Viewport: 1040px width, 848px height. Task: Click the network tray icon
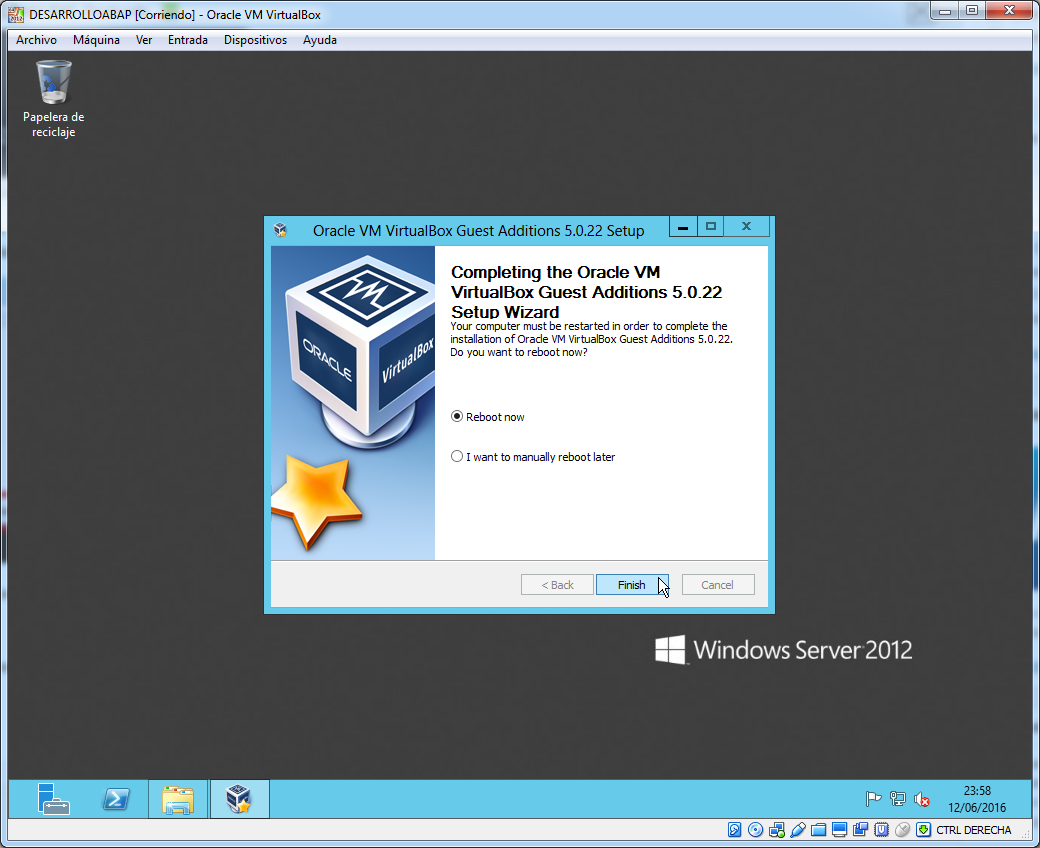click(897, 799)
